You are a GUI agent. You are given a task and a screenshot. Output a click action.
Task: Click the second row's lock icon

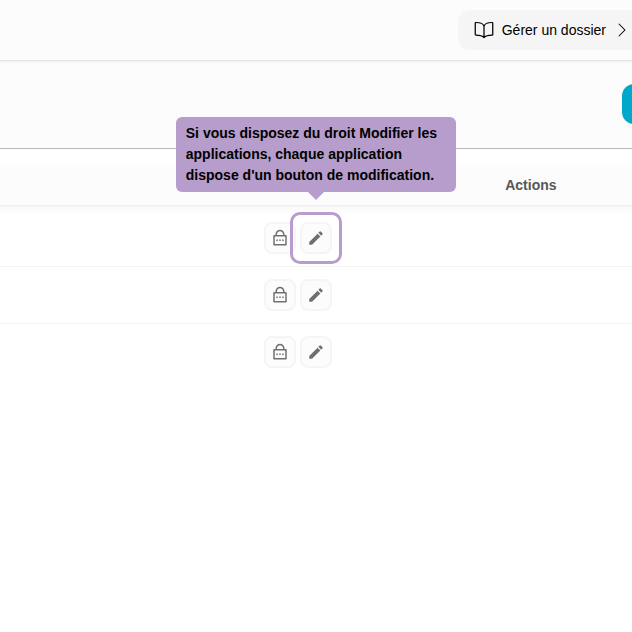pyautogui.click(x=280, y=295)
